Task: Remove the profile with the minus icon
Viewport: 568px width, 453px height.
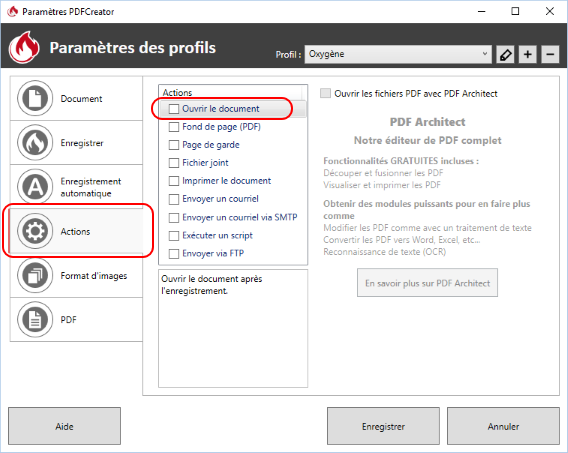Action: 550,55
